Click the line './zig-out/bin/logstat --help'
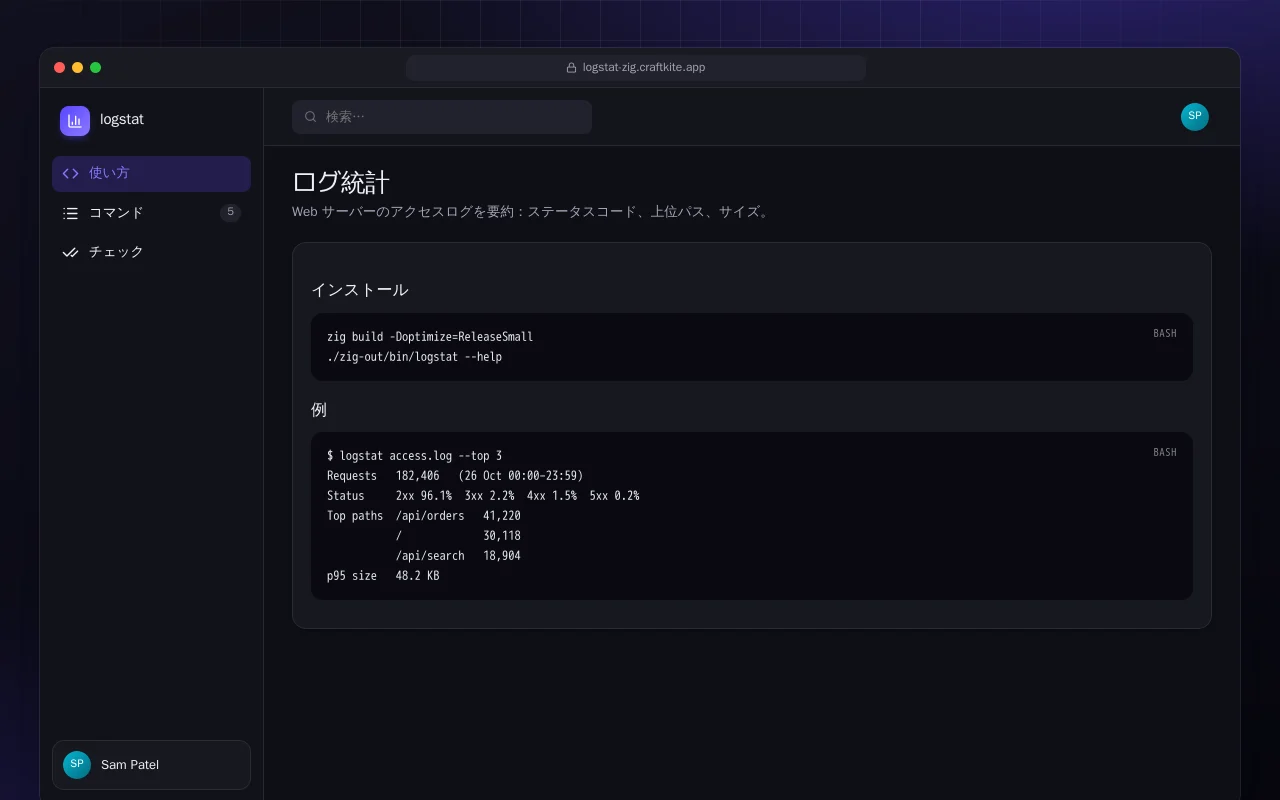The width and height of the screenshot is (1280, 800). click(415, 357)
